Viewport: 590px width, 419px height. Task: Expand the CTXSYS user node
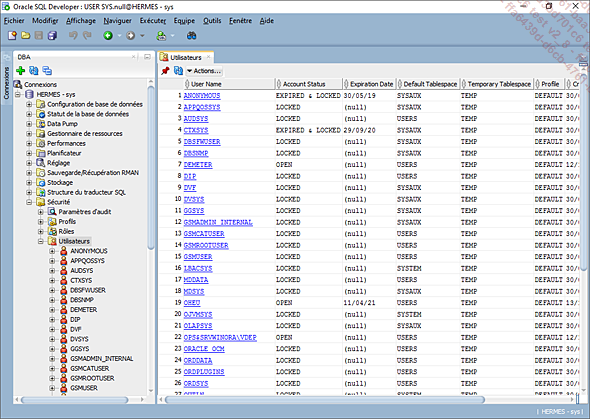[x=52, y=280]
